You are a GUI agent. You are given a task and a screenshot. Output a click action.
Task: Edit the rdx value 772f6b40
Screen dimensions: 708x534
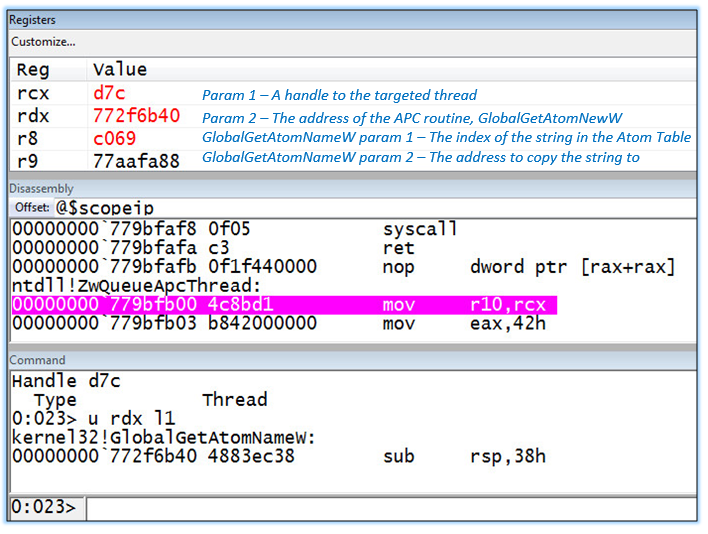(136, 116)
